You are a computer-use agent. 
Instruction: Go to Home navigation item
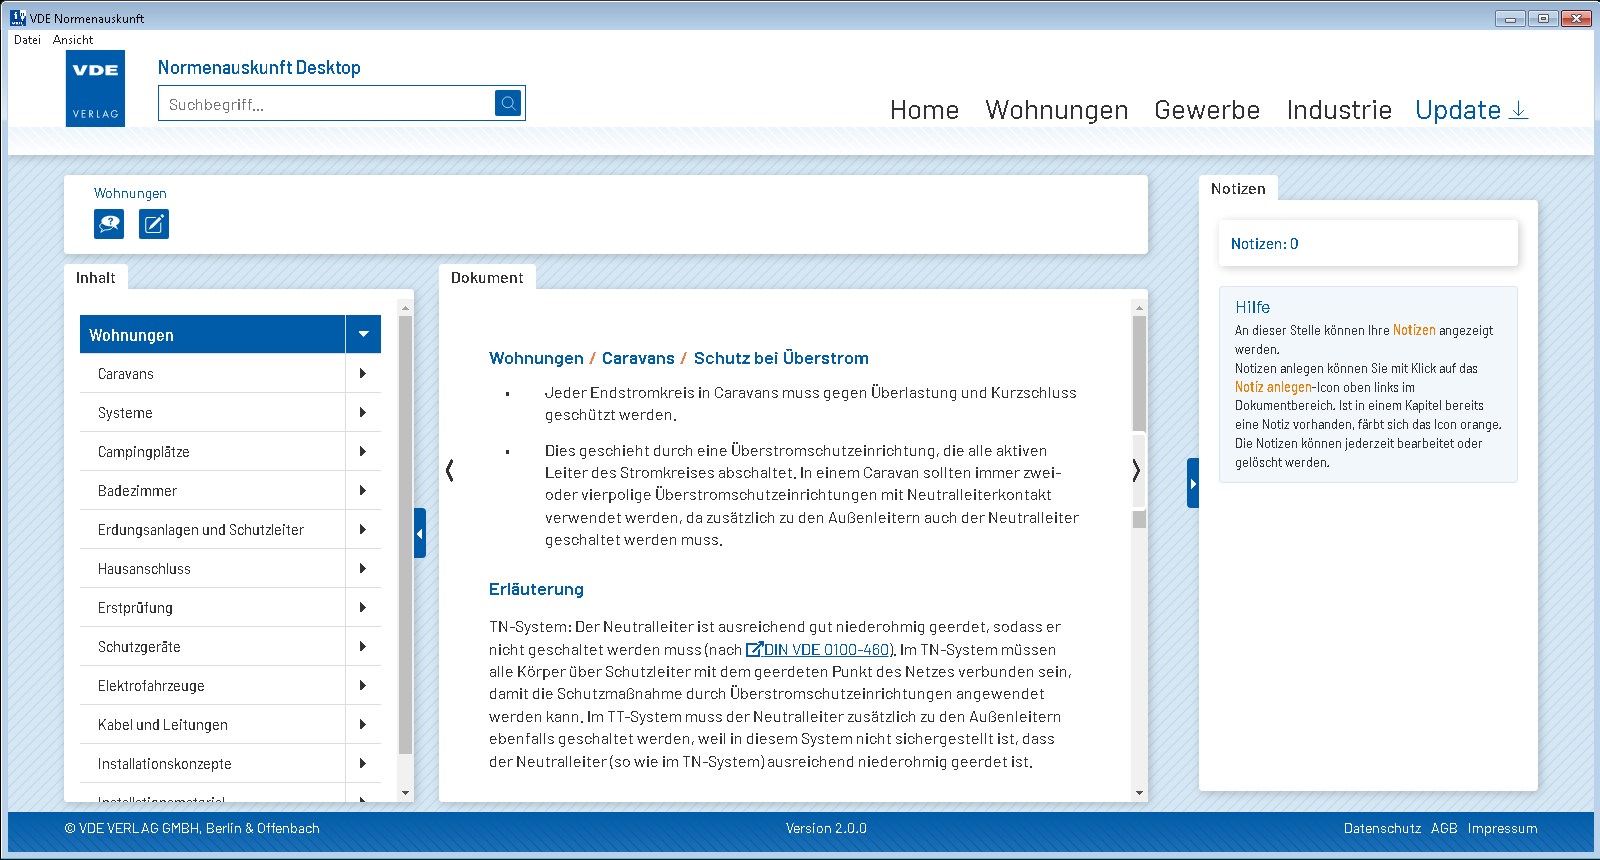click(x=924, y=110)
